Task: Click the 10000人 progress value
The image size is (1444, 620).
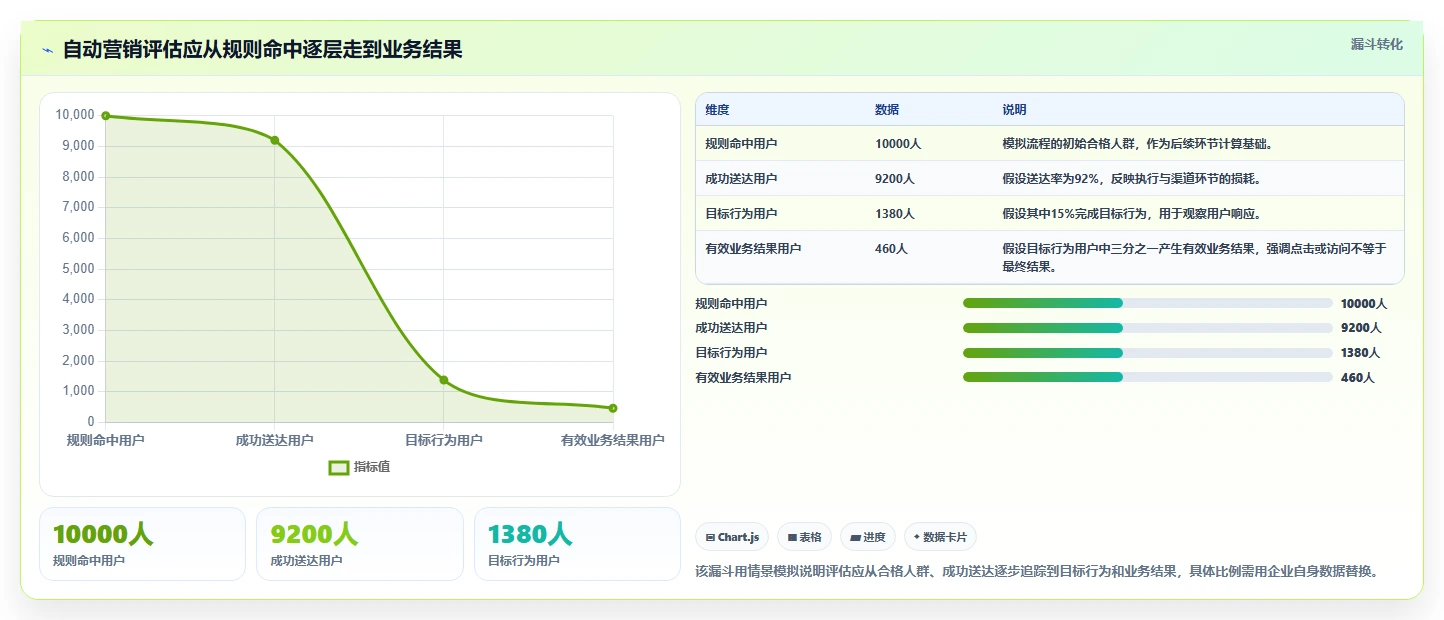Action: tap(1364, 304)
